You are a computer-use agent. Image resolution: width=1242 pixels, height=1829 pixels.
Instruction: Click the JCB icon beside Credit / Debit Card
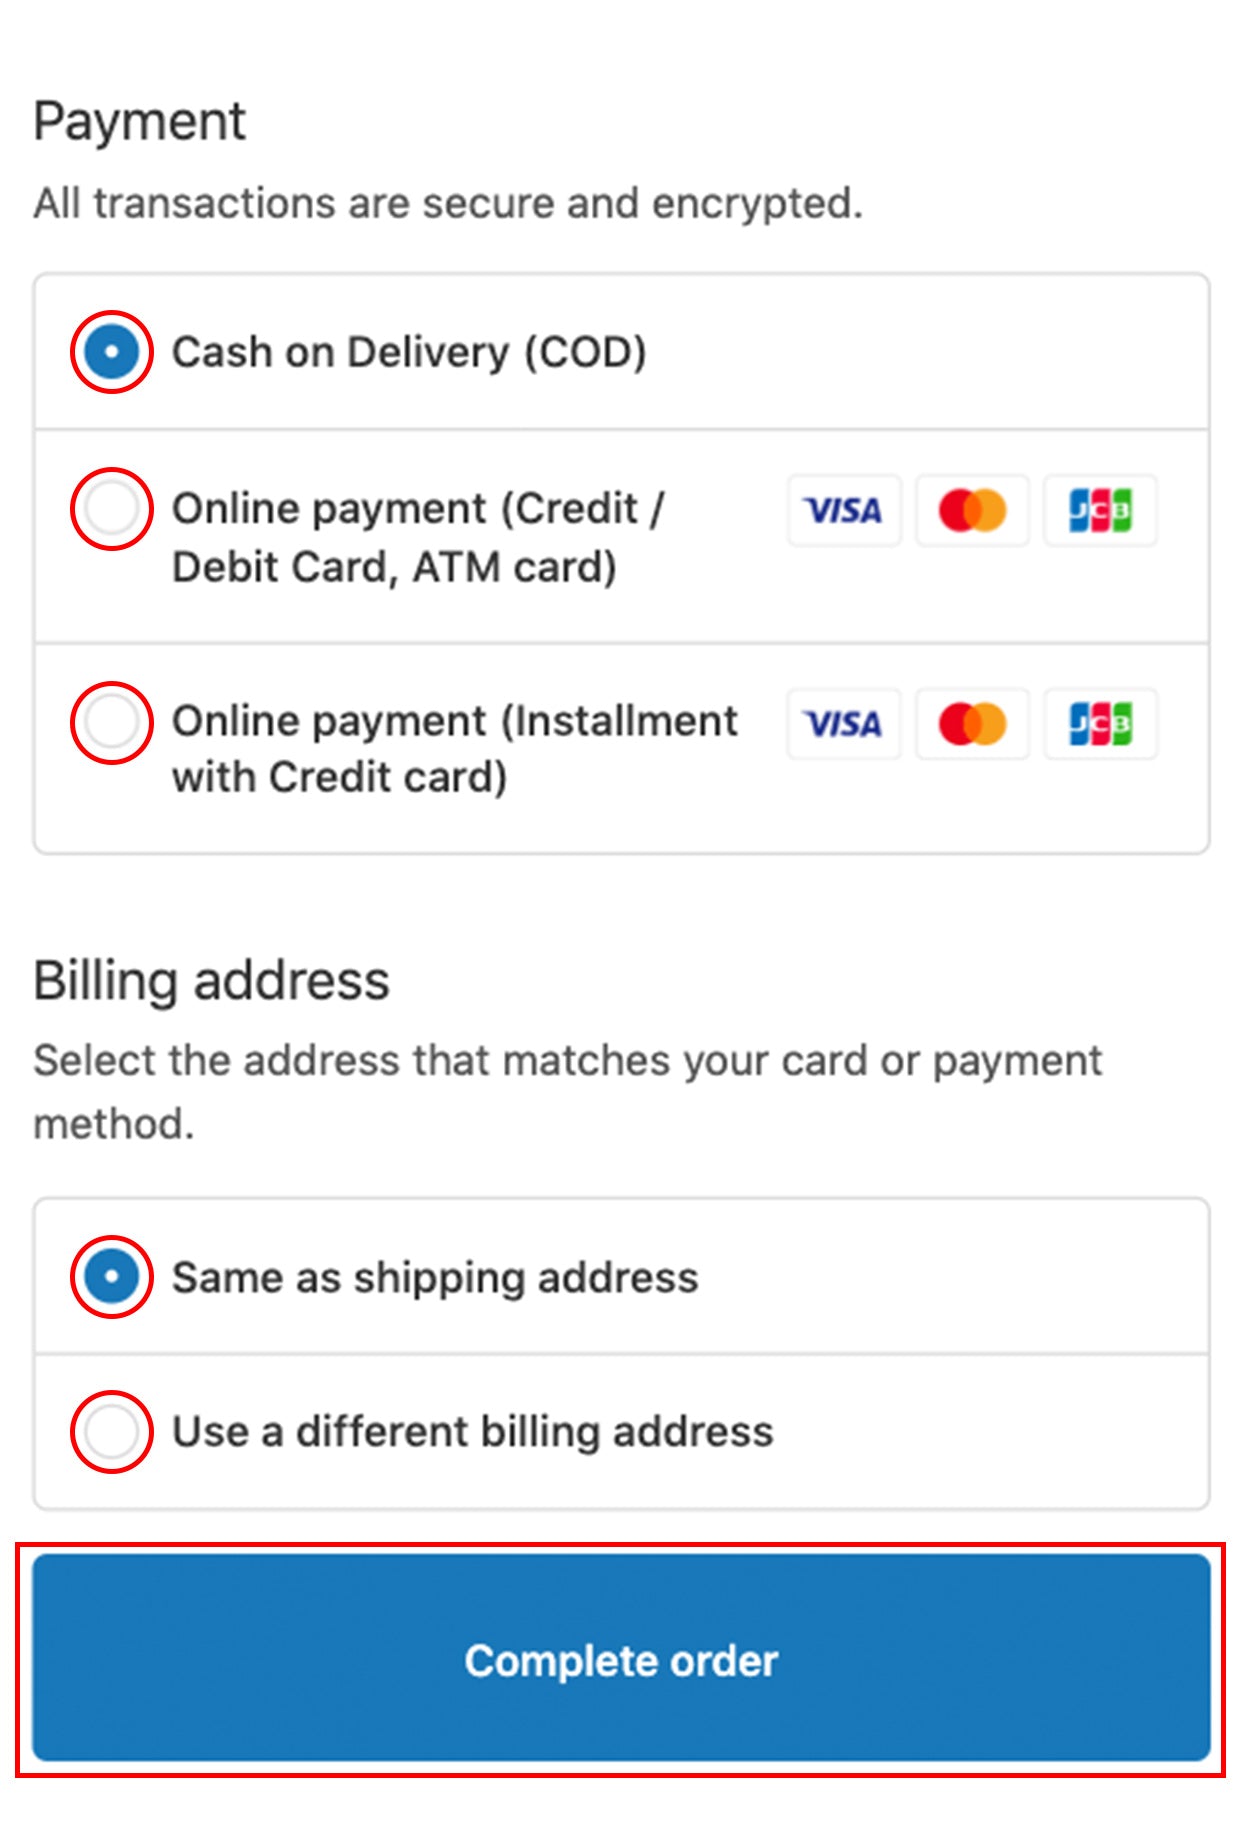[1100, 511]
